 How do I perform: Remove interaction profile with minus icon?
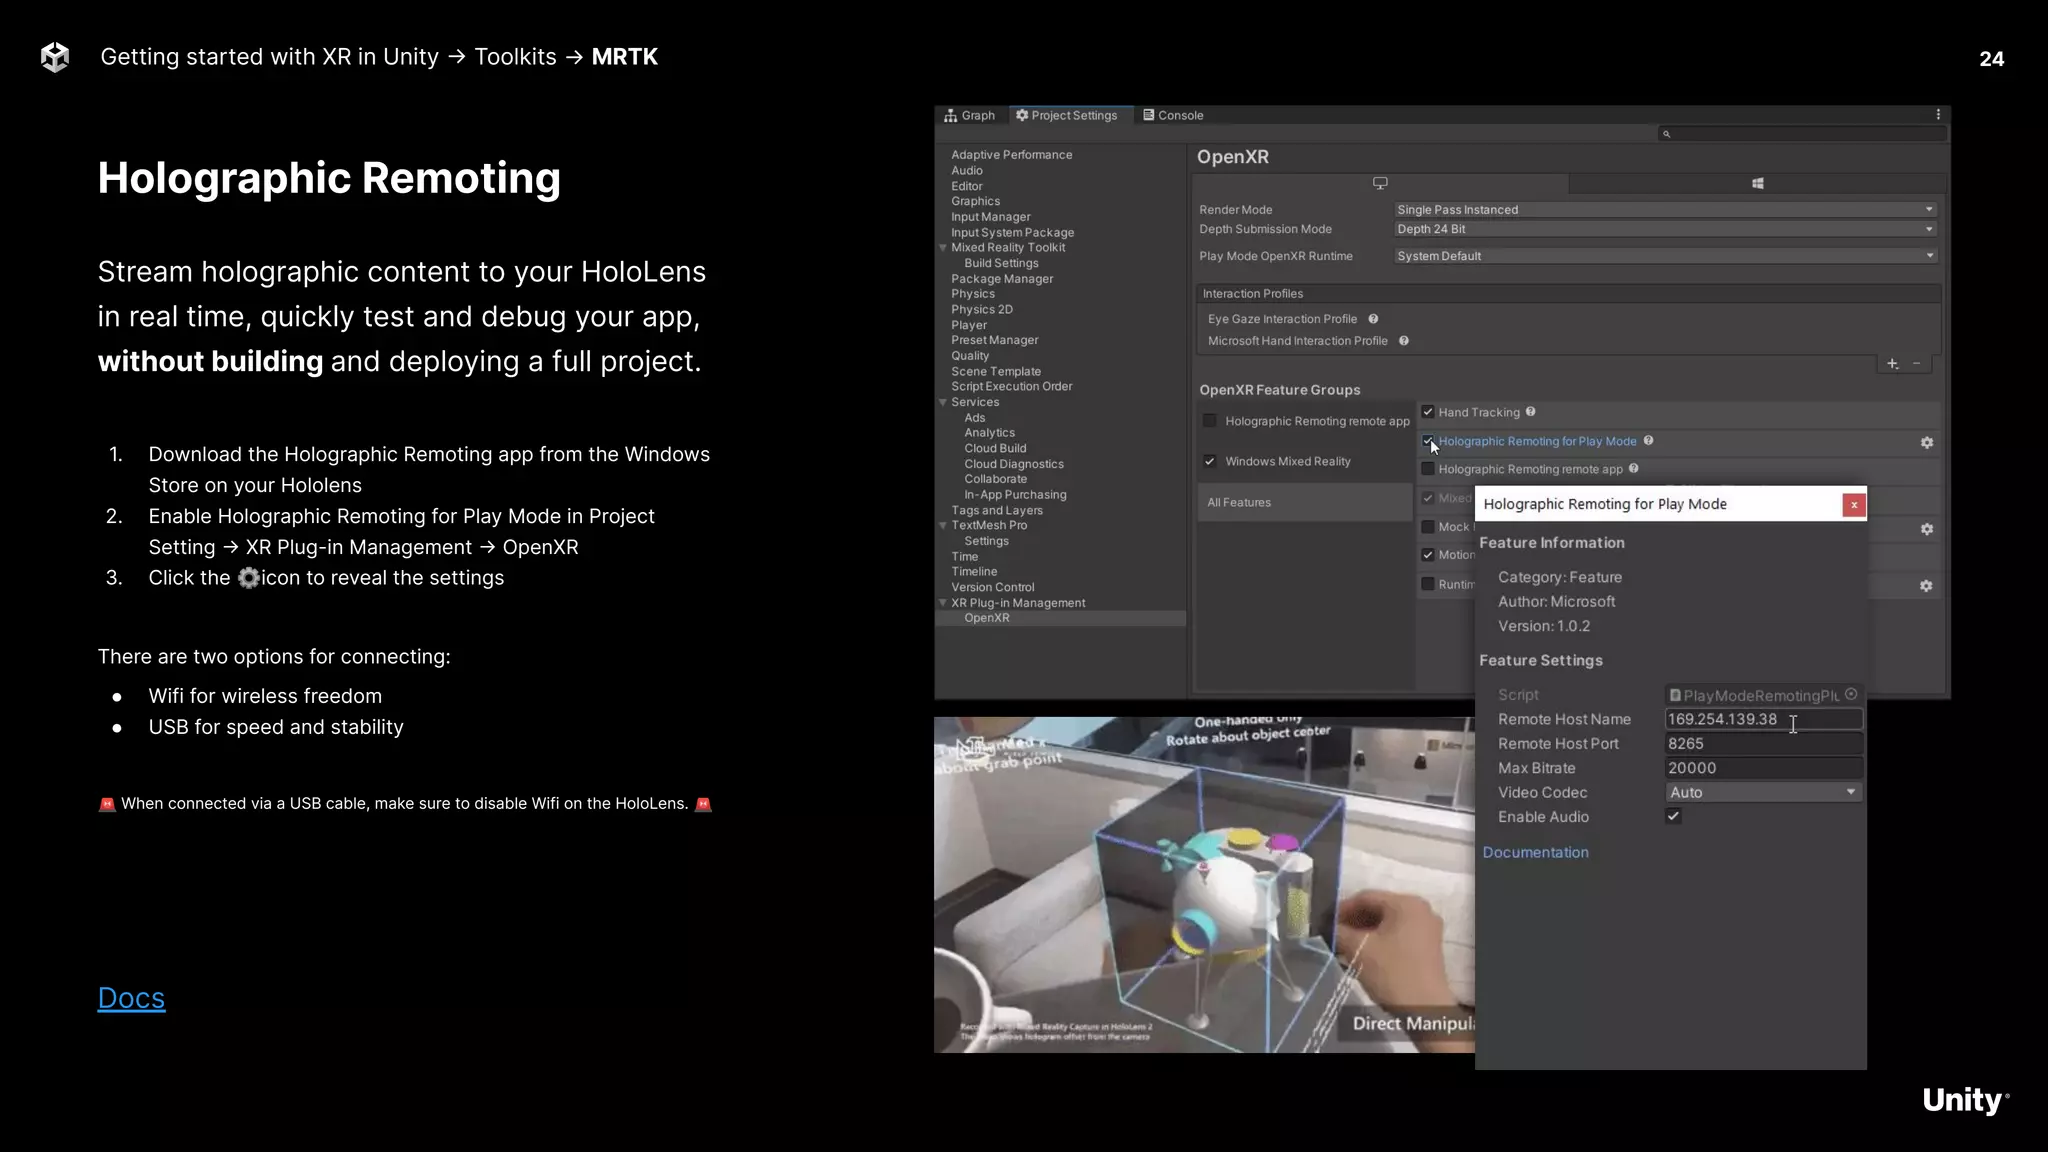pyautogui.click(x=1917, y=364)
